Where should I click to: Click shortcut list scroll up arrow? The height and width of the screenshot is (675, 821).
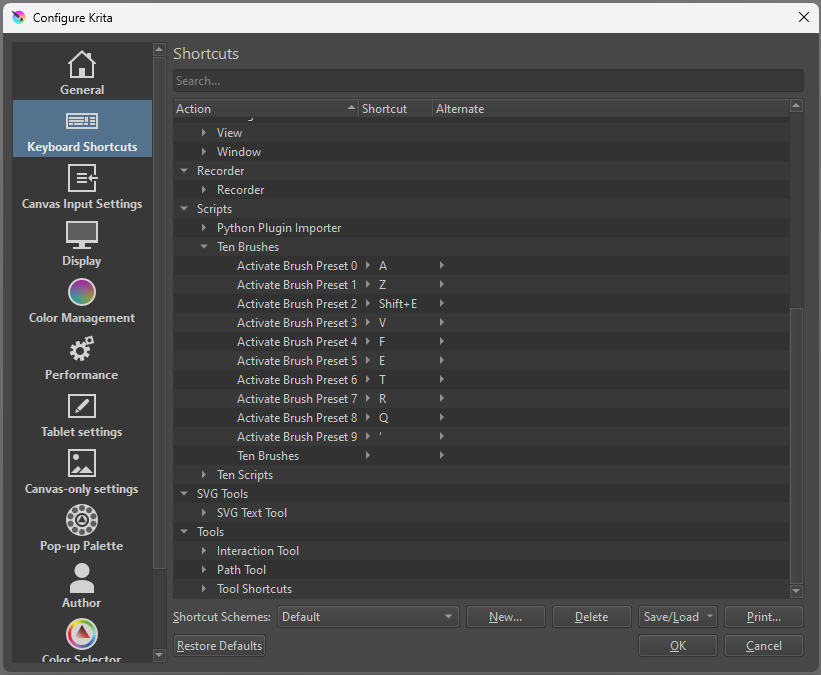[796, 106]
